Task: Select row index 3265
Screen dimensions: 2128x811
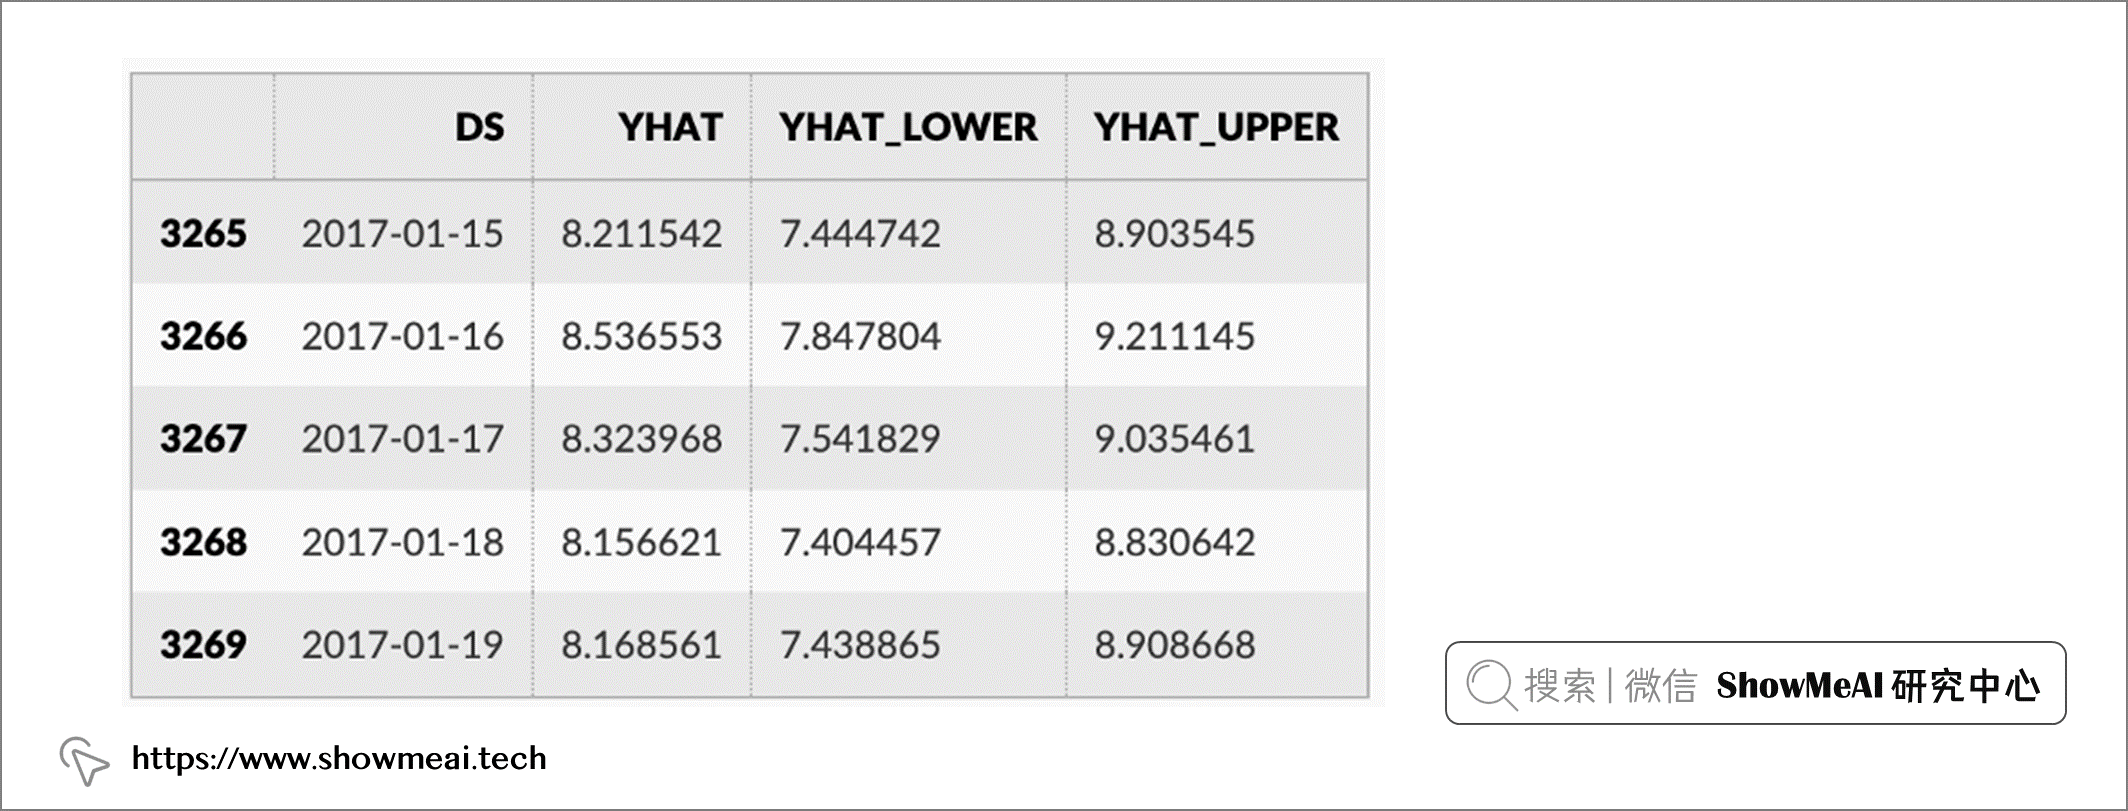Action: click(x=203, y=233)
